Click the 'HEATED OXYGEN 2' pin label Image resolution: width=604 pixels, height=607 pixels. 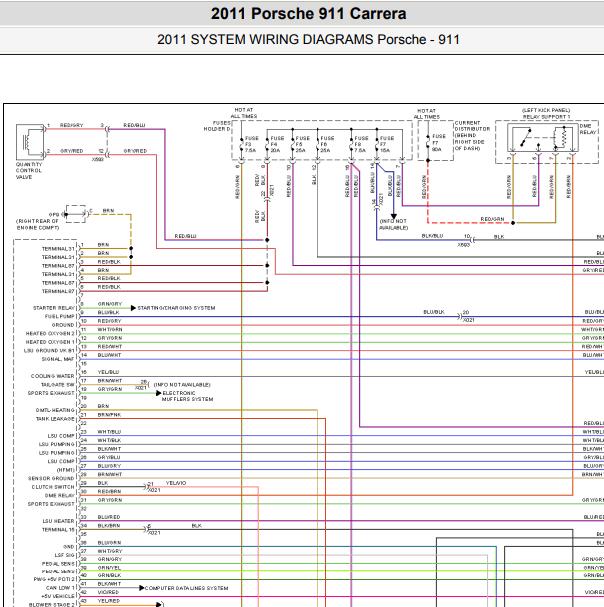(50, 334)
